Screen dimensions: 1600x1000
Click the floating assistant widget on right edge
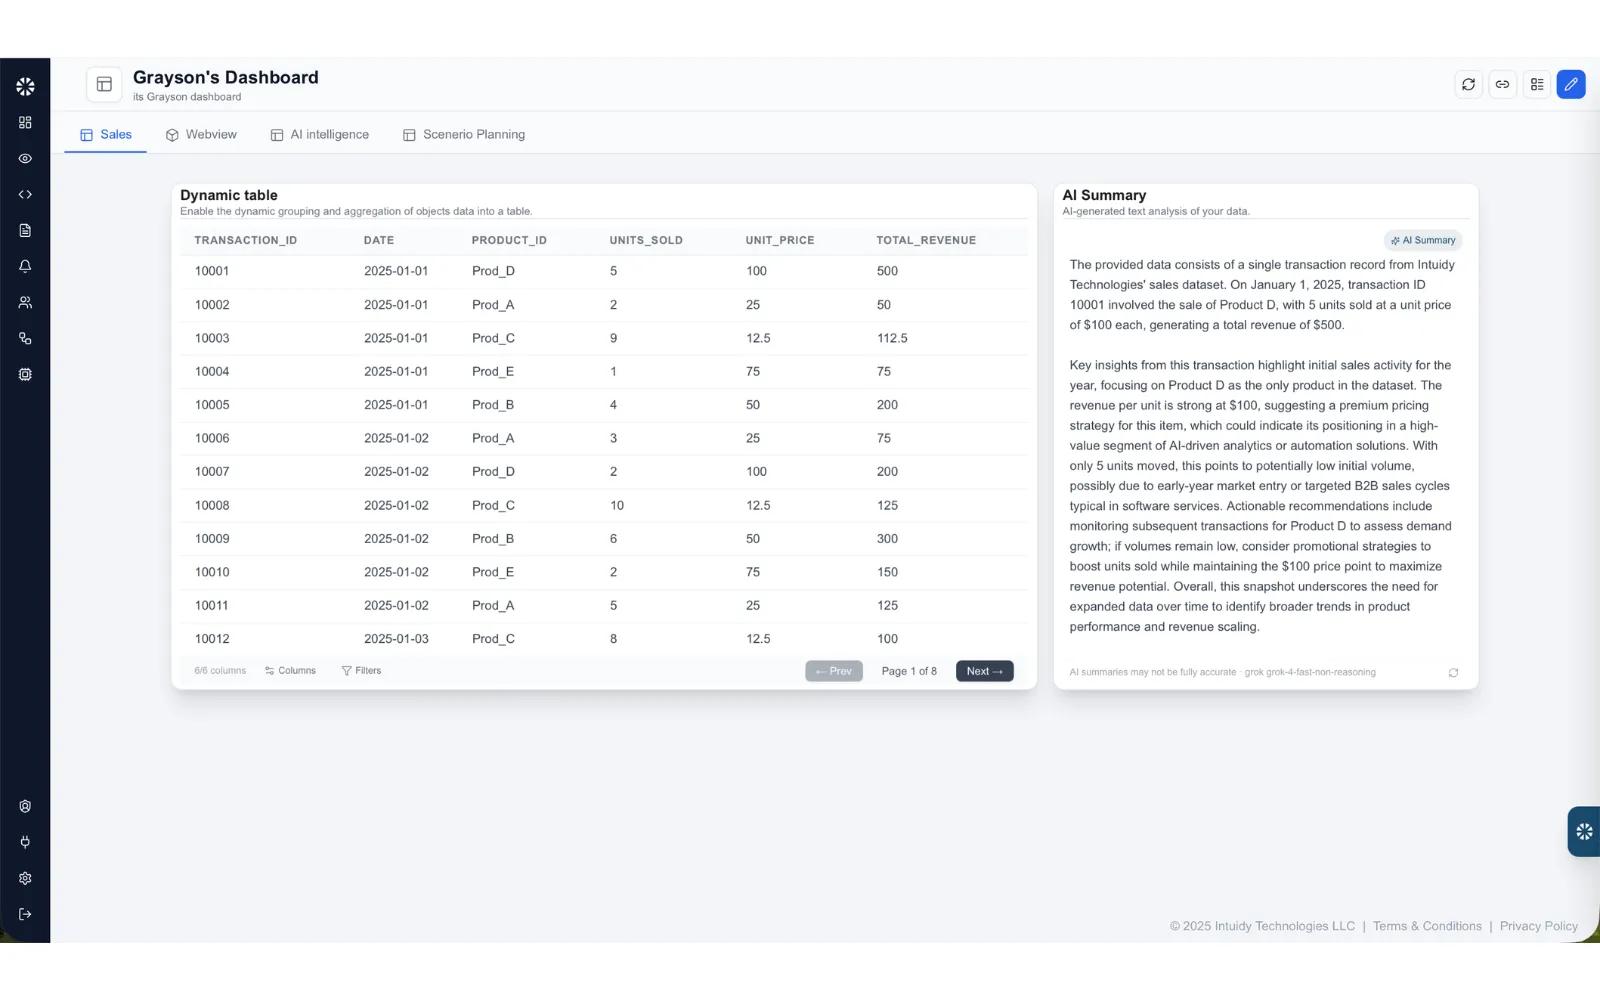(x=1583, y=832)
